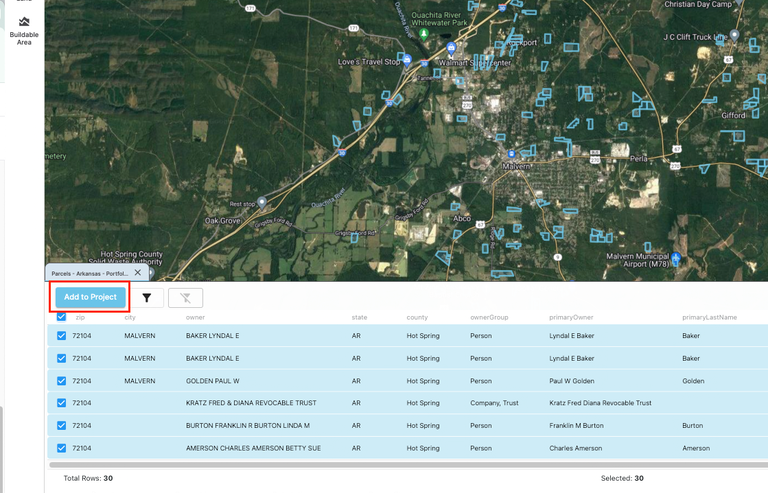Open the Buildable Area tool
This screenshot has width=768, height=493.
coord(24,31)
